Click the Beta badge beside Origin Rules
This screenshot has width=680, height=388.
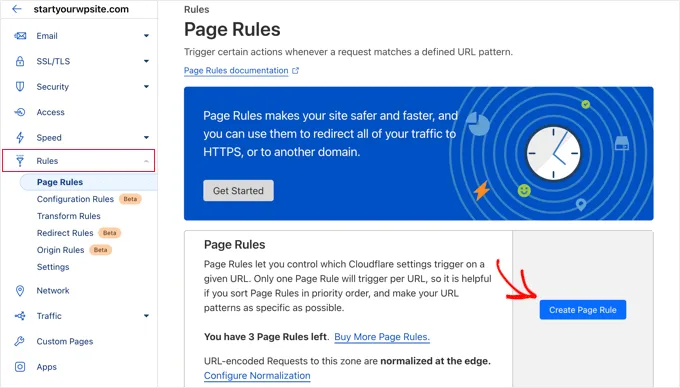click(x=100, y=250)
